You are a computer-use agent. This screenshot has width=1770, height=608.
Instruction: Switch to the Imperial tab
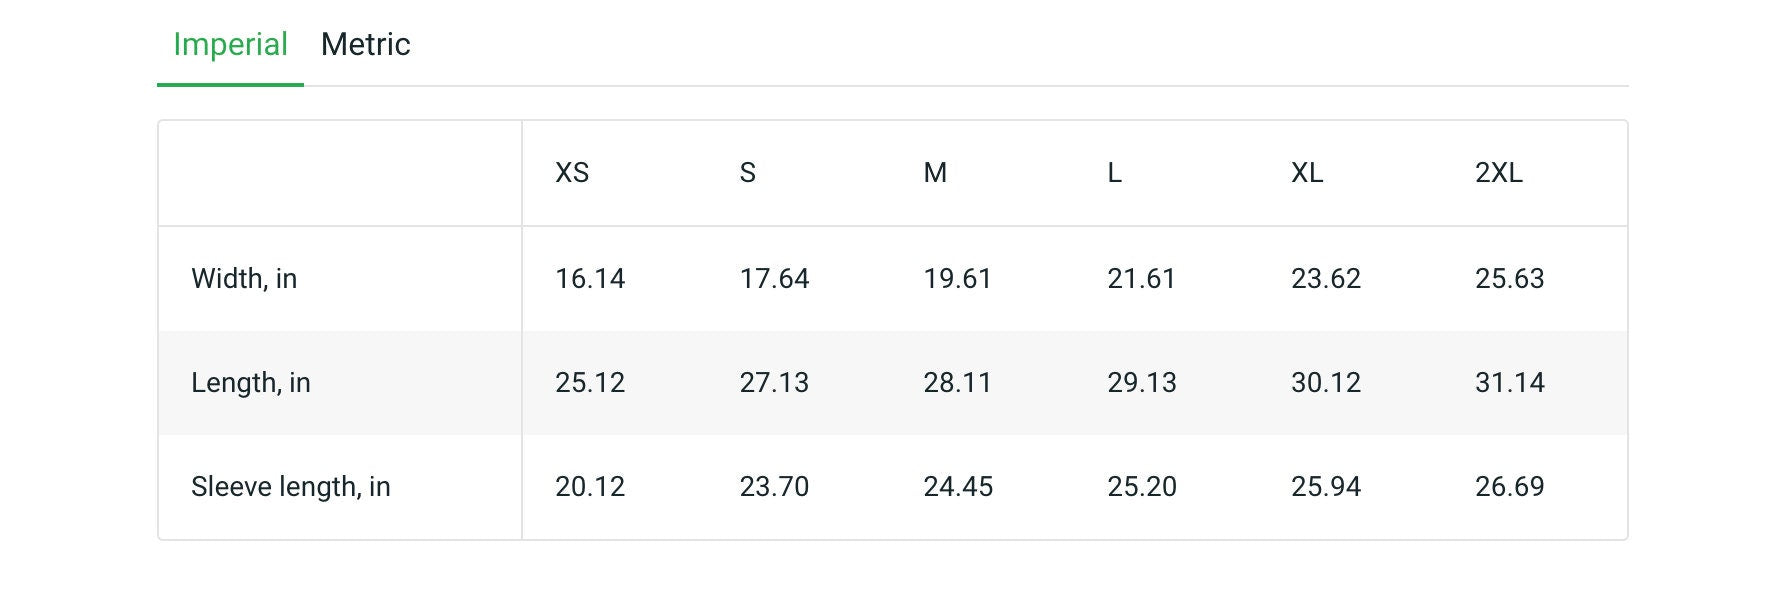pyautogui.click(x=230, y=45)
